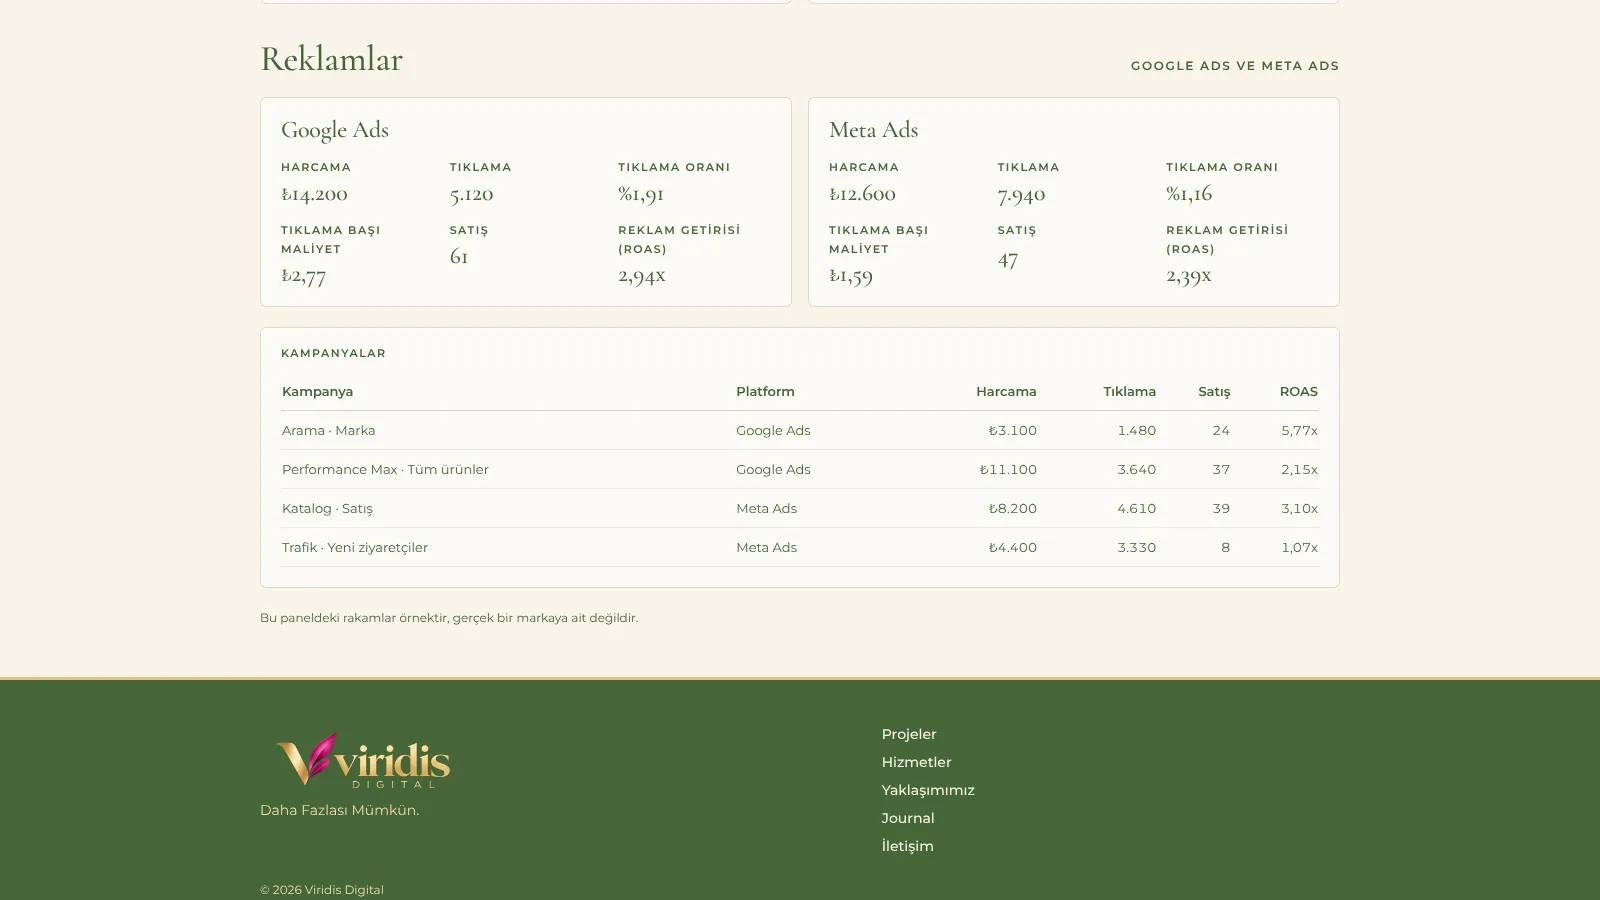Select the Katalog · Satış campaign row

(x=800, y=508)
